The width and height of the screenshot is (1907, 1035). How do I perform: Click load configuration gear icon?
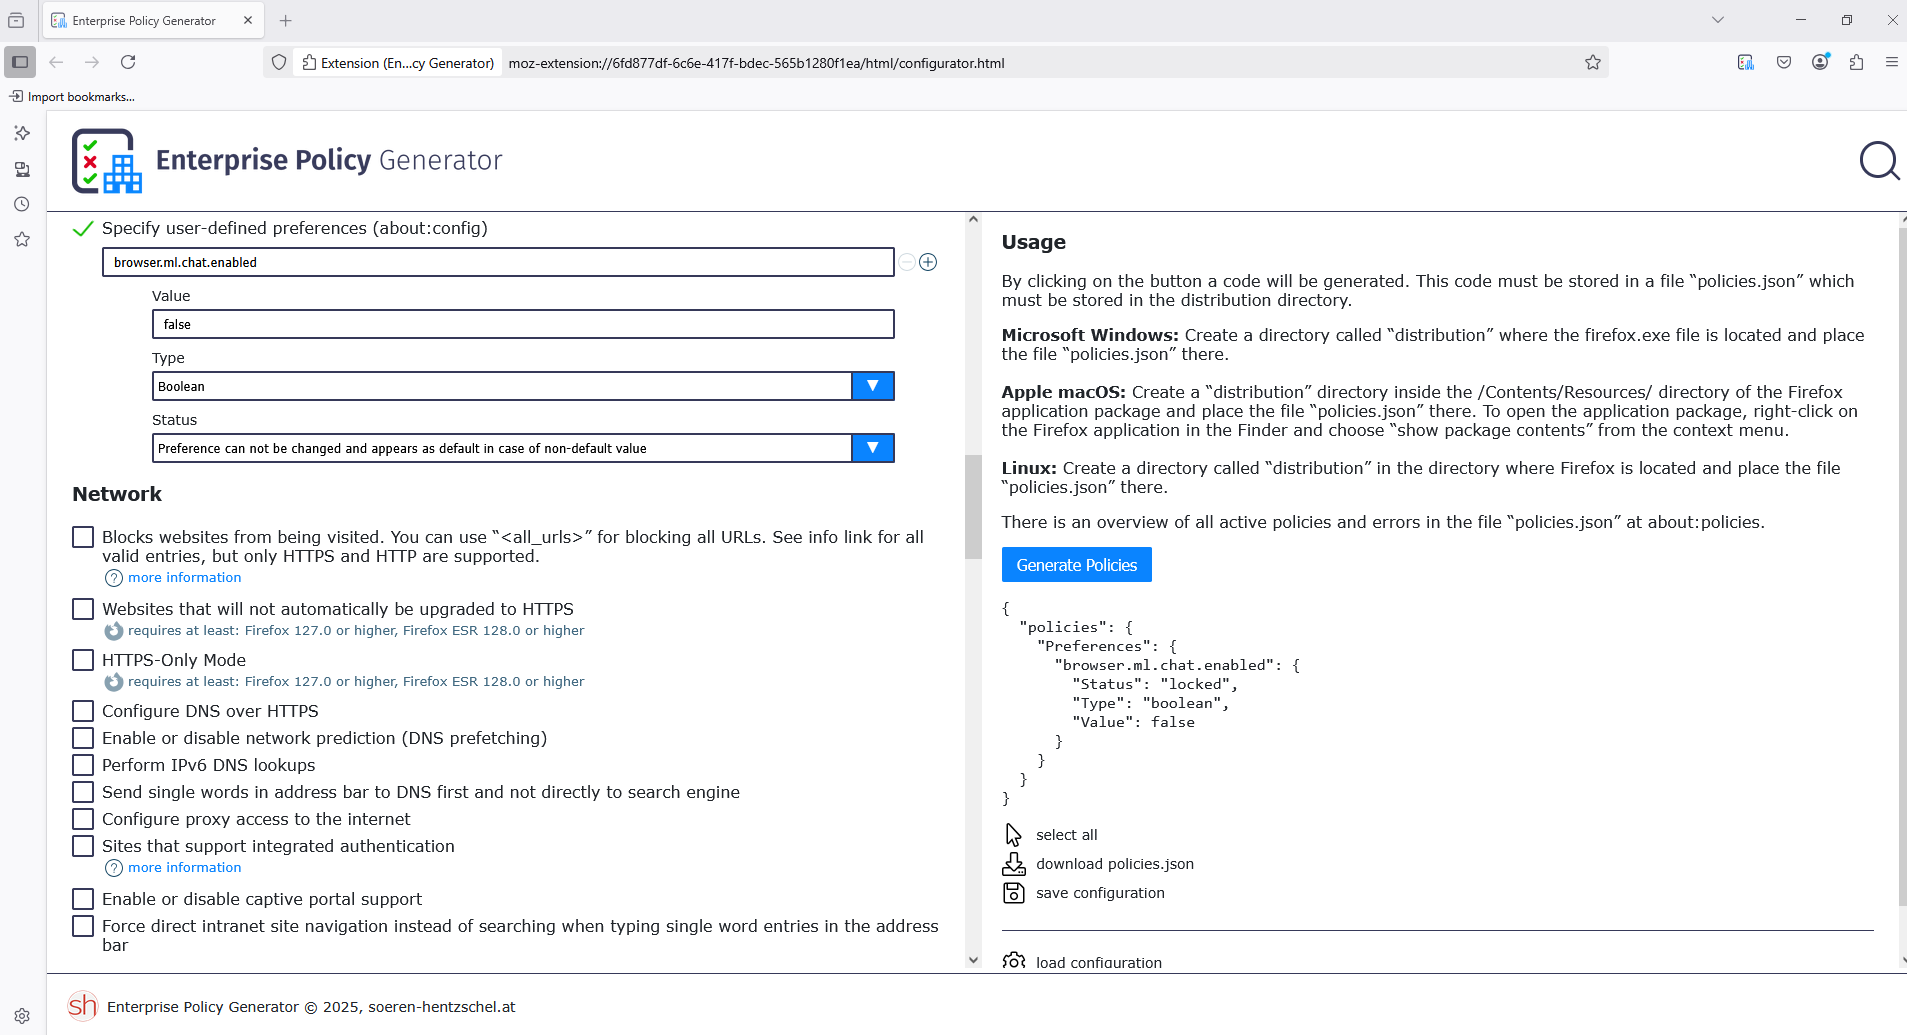tap(1013, 961)
